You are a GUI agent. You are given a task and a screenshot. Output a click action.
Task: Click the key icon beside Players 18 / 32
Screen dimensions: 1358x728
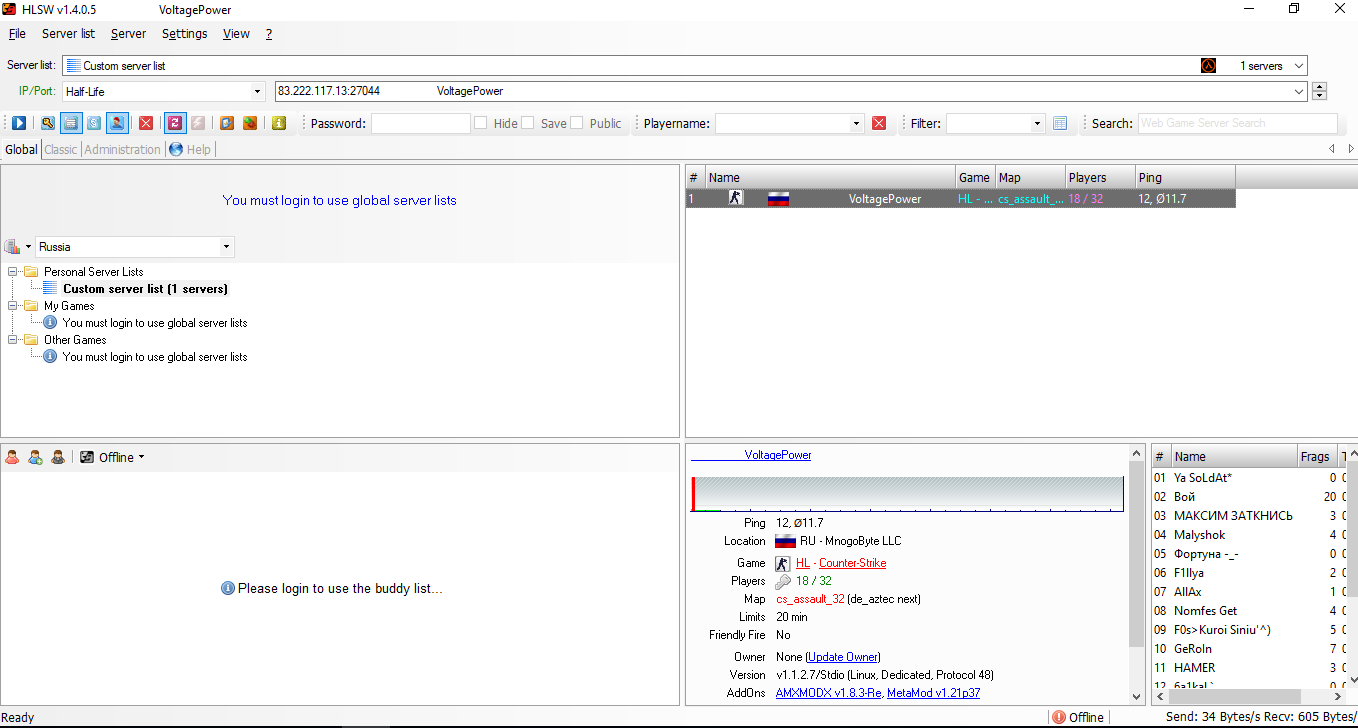coord(783,581)
